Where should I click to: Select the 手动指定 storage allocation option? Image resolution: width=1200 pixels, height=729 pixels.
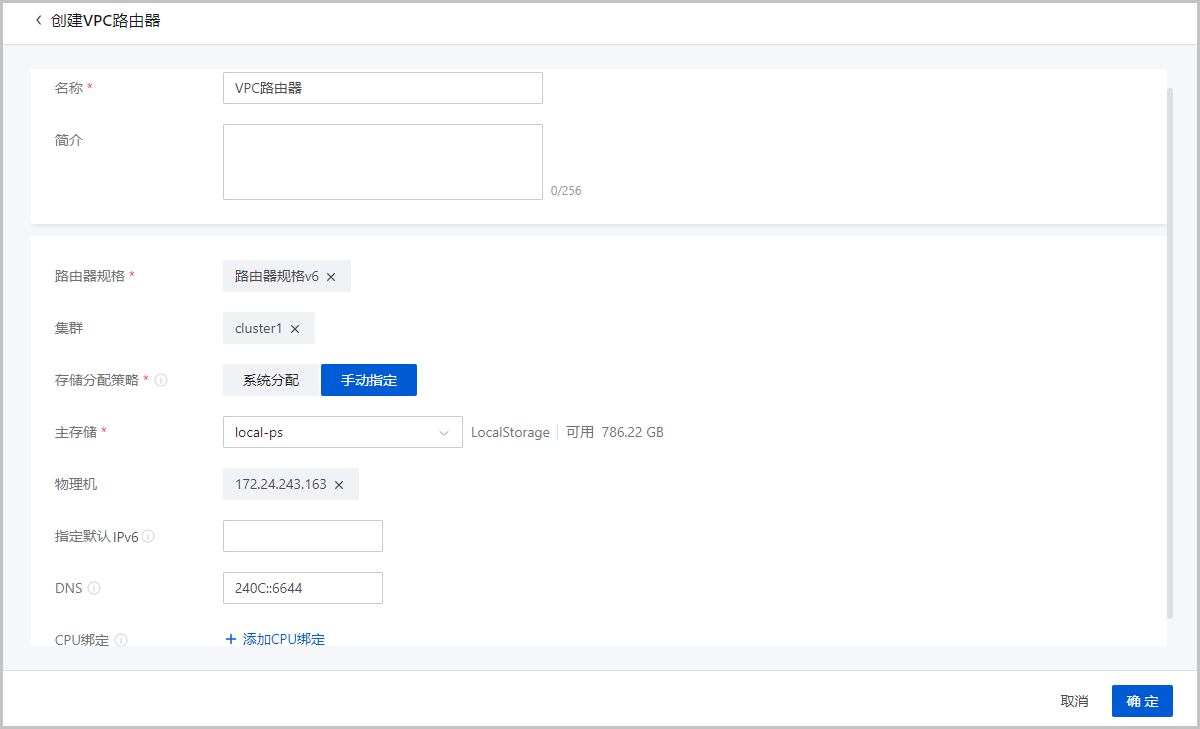tap(368, 380)
